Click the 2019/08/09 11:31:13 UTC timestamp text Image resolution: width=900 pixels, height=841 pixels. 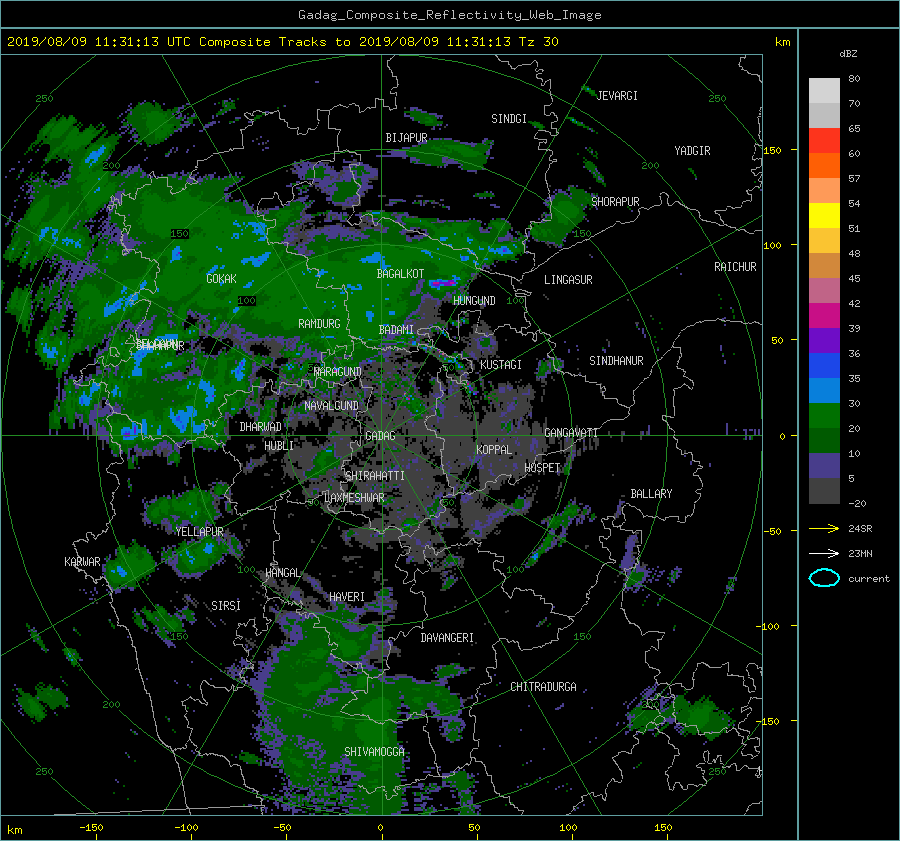point(98,42)
